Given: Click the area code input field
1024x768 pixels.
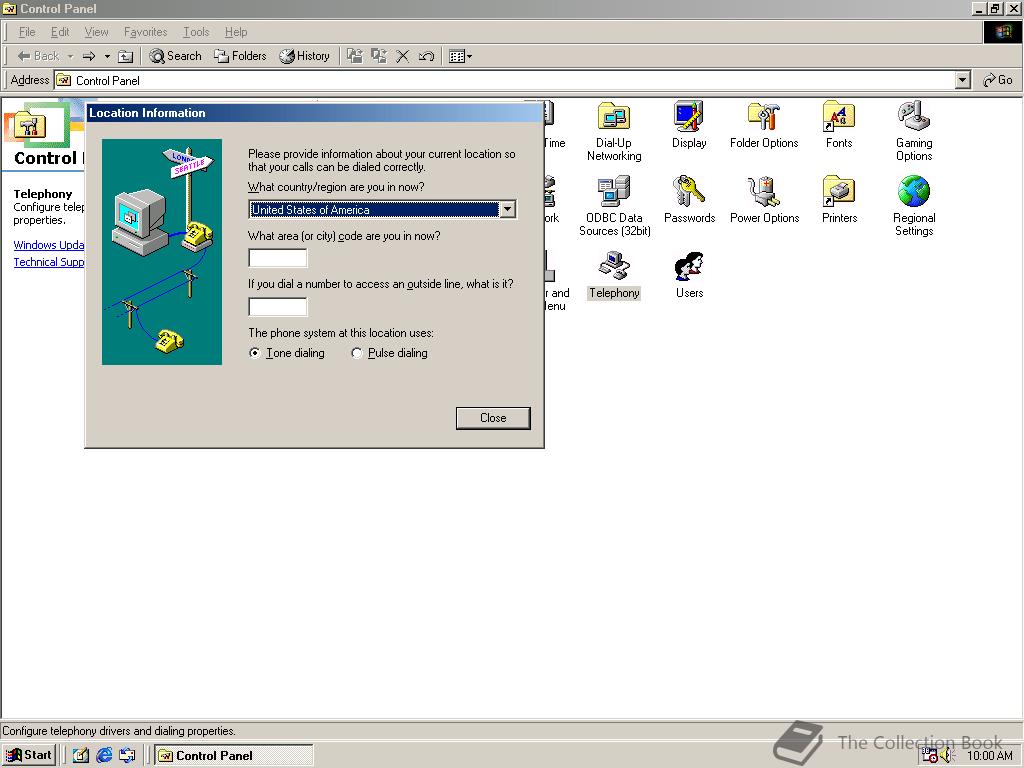Looking at the screenshot, I should coord(278,258).
